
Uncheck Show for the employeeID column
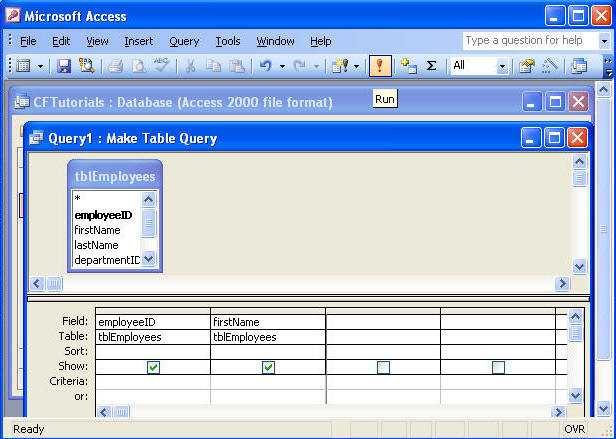tap(153, 367)
